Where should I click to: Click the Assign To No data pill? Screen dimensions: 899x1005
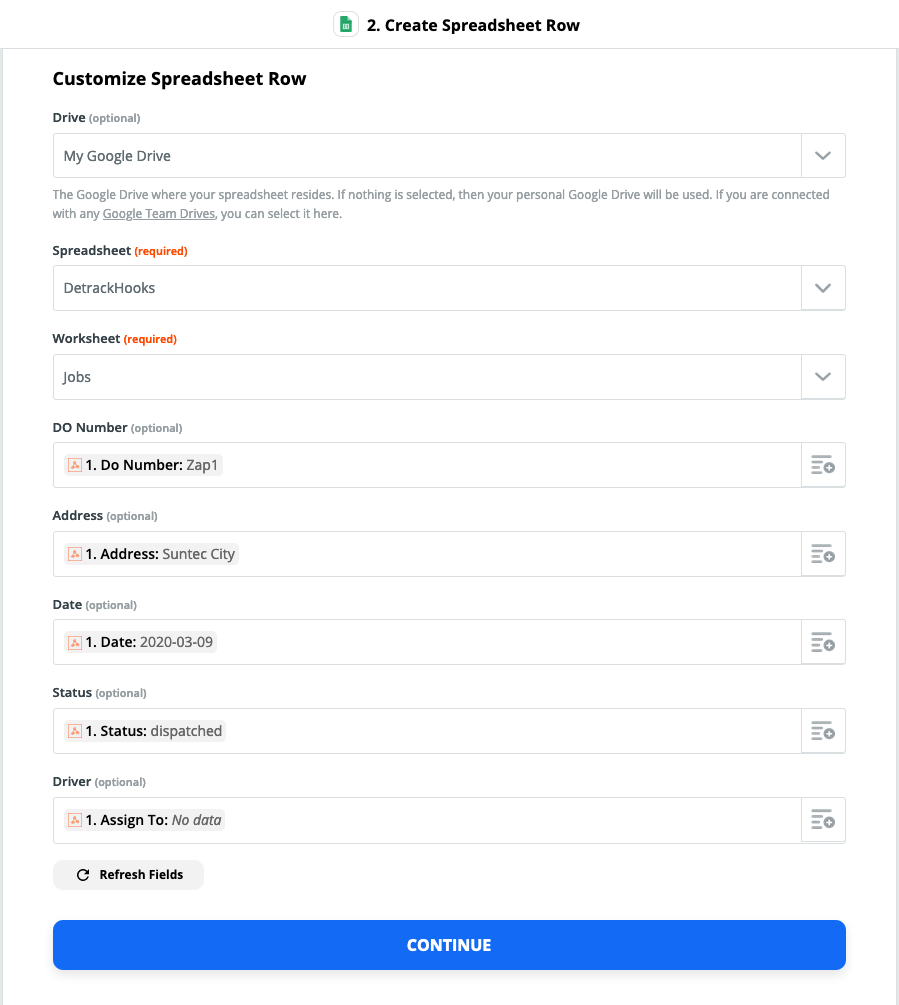(x=144, y=820)
